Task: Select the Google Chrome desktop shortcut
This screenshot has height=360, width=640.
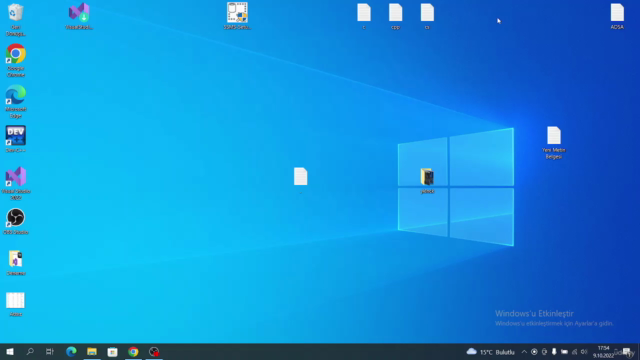Action: 16,60
